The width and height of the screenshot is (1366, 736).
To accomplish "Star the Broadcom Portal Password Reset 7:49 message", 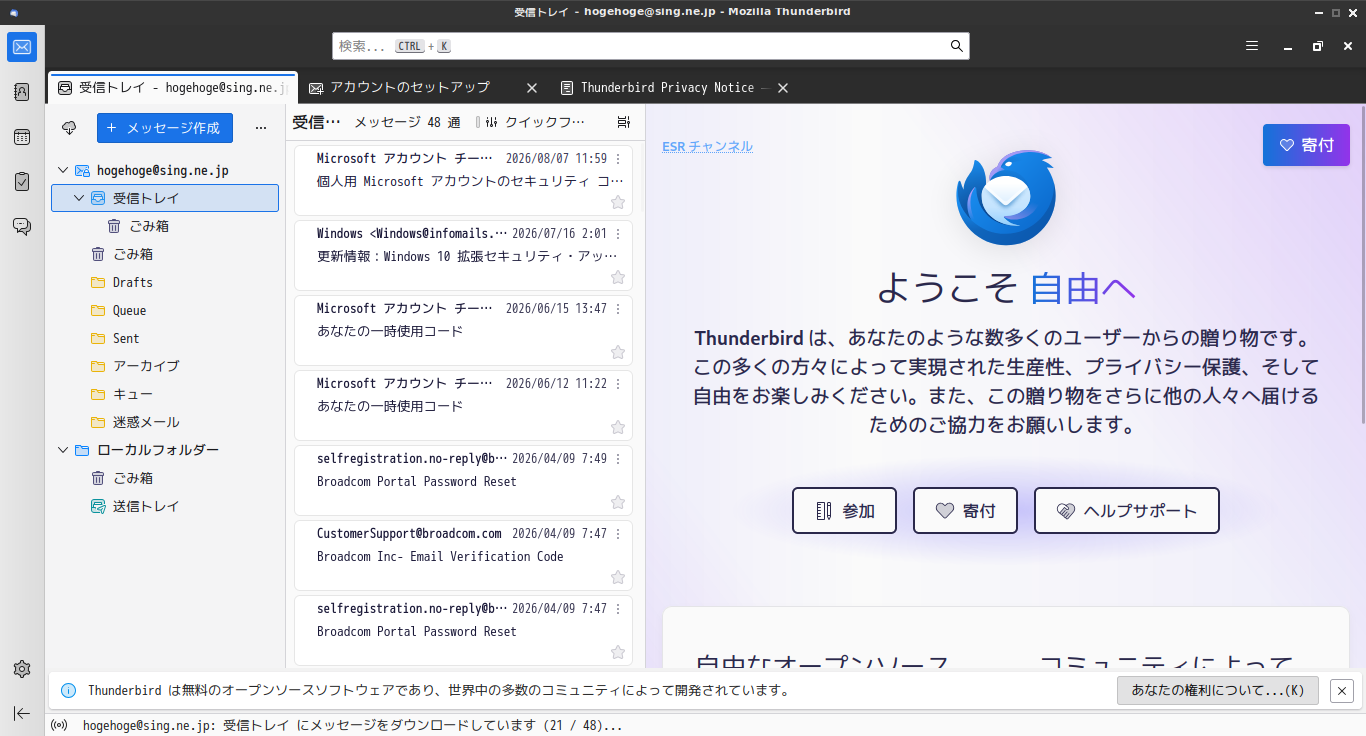I will 618,502.
